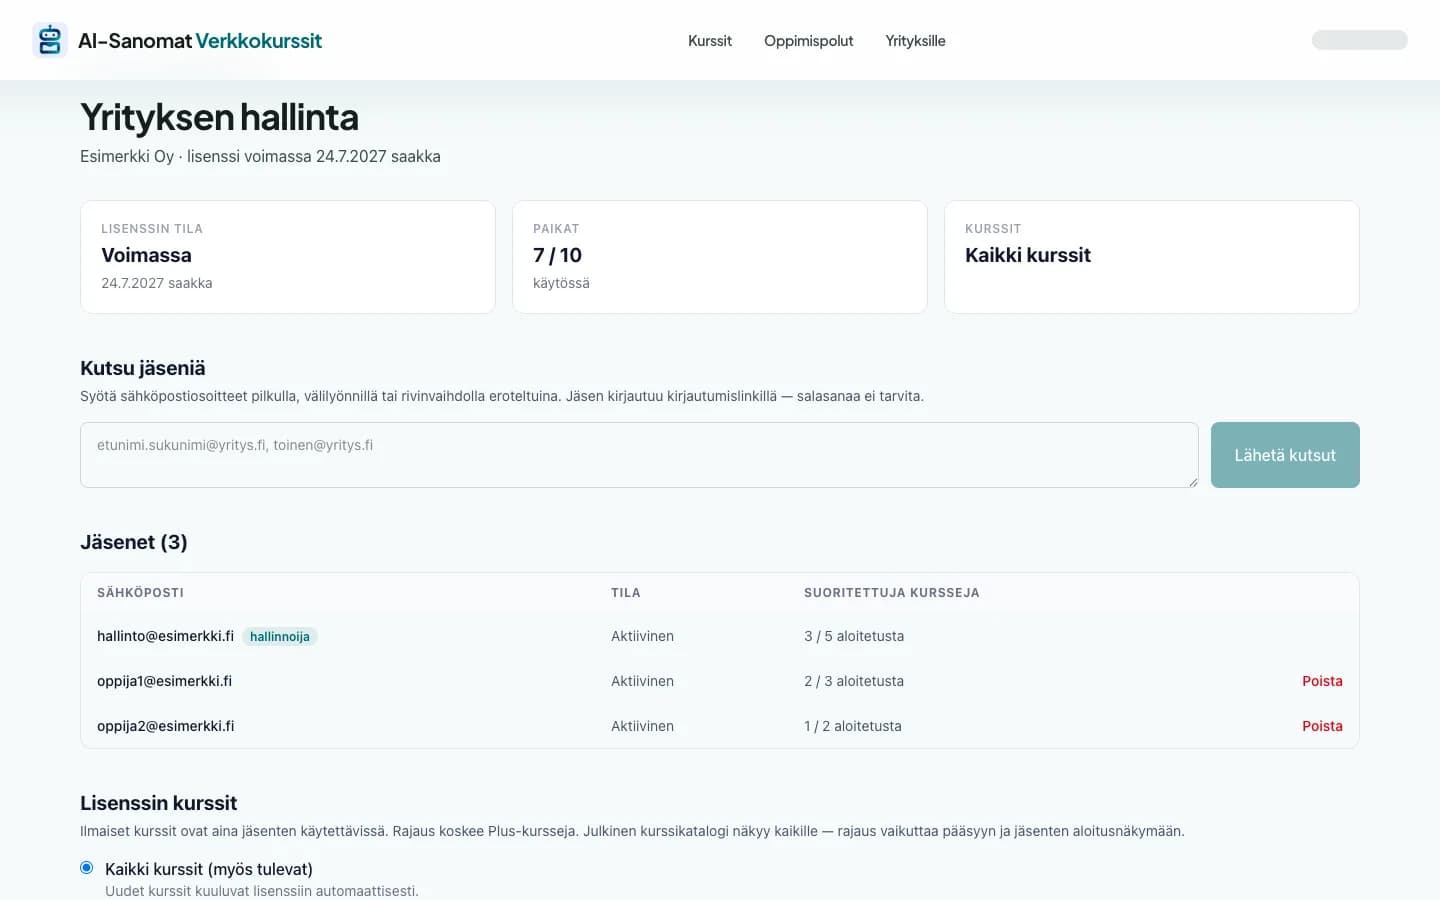Click the Tila column header

[x=626, y=593]
